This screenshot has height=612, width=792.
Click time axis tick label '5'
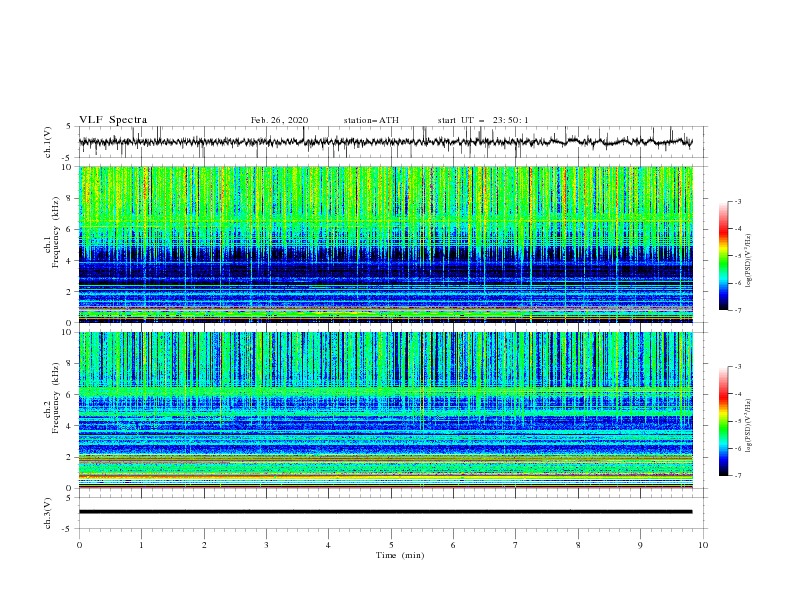[391, 545]
